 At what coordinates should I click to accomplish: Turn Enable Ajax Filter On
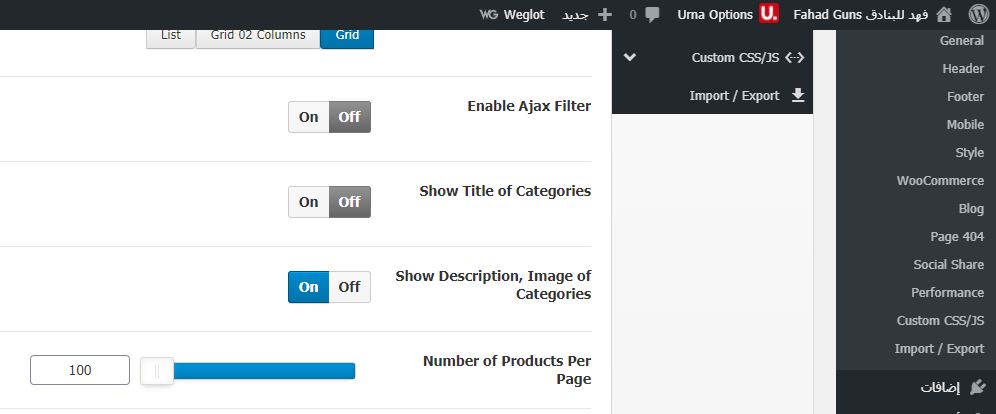[309, 117]
